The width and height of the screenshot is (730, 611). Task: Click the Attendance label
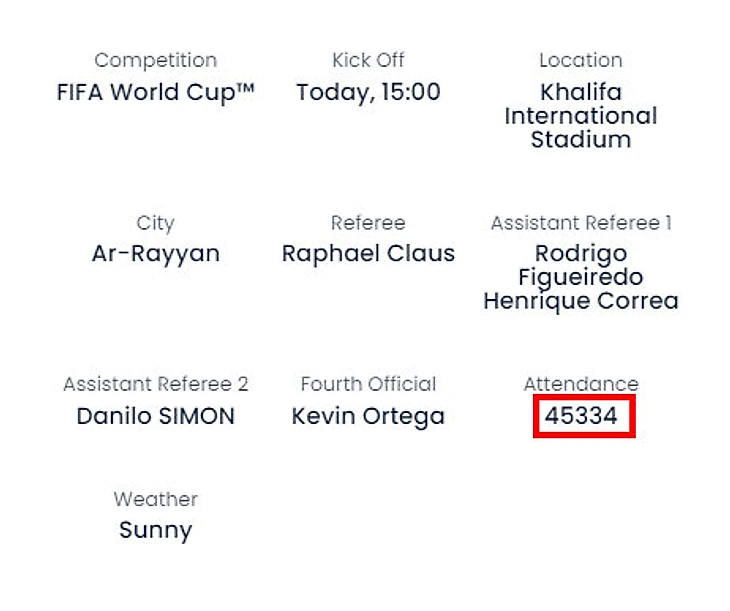click(x=580, y=384)
